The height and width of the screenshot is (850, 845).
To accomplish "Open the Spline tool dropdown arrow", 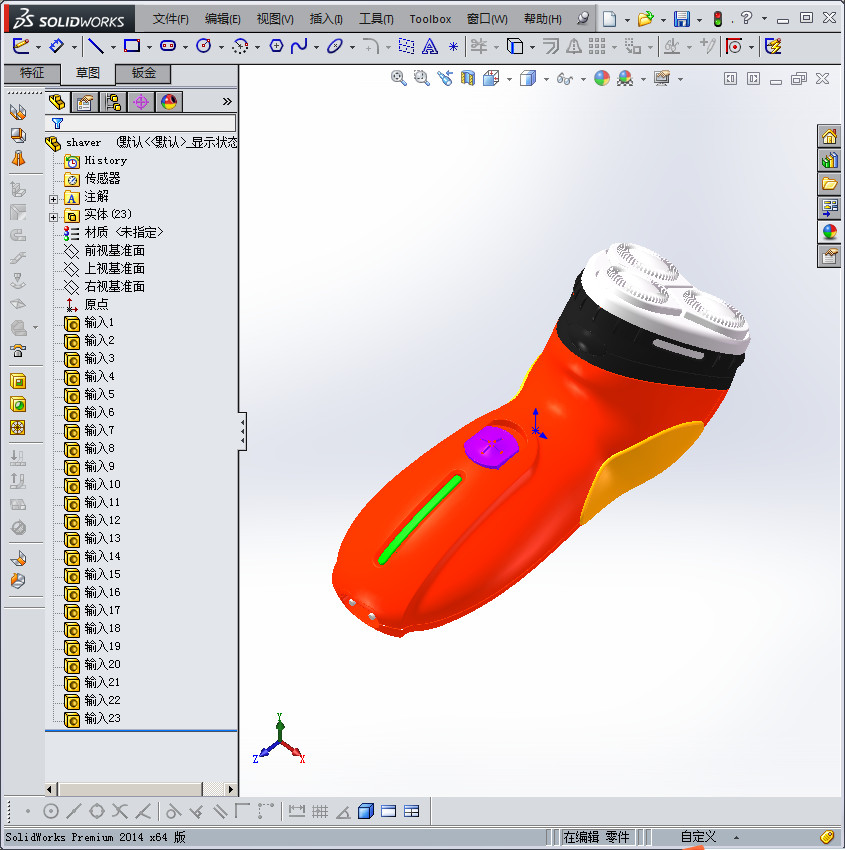I will click(x=316, y=48).
